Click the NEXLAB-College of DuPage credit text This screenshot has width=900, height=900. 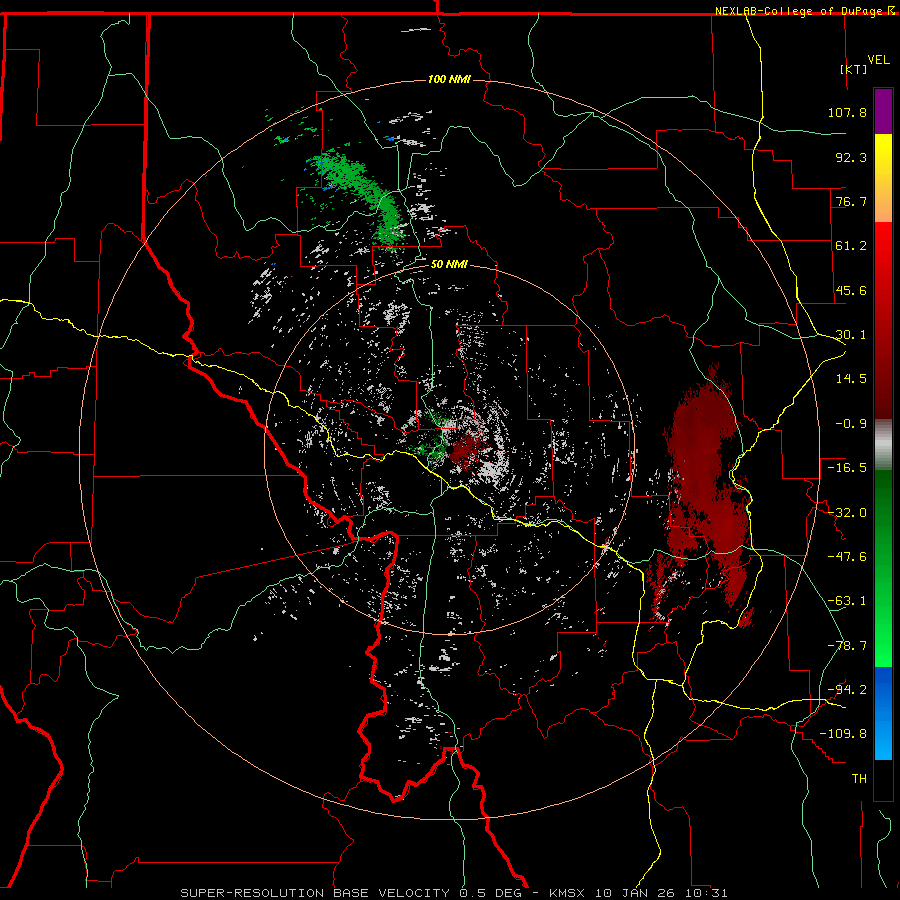click(798, 11)
